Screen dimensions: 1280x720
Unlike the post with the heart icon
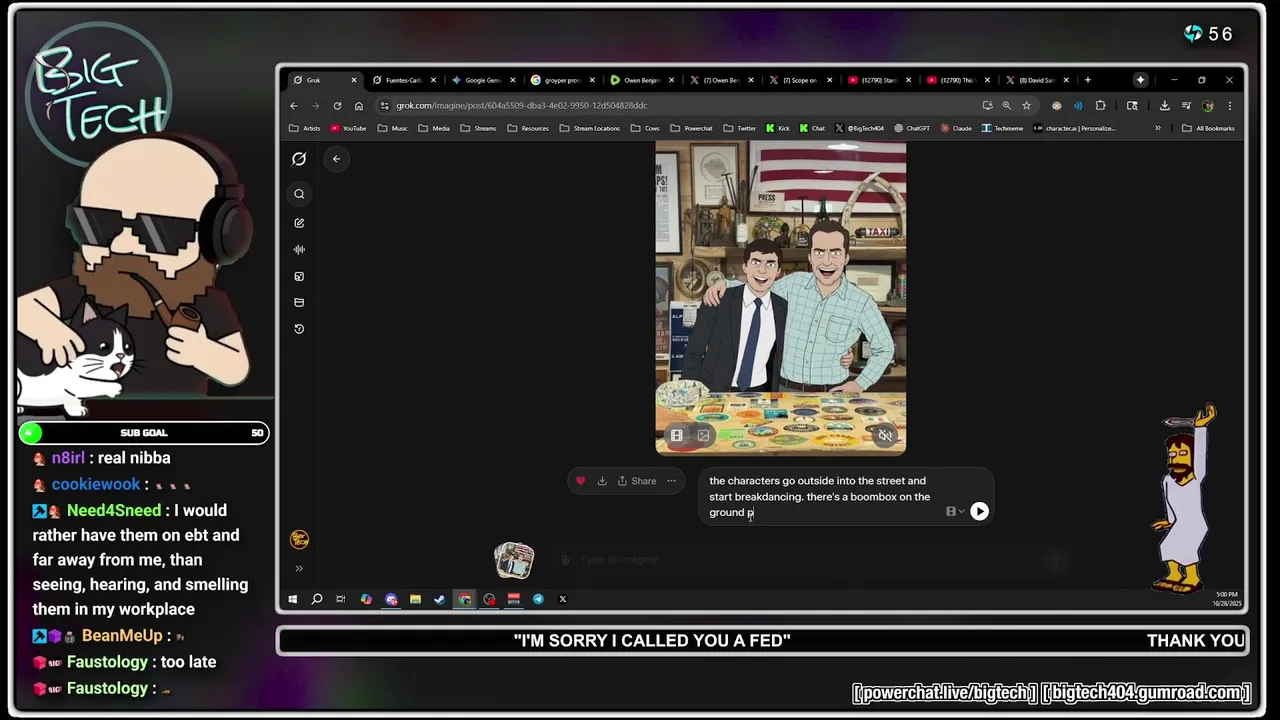[580, 481]
